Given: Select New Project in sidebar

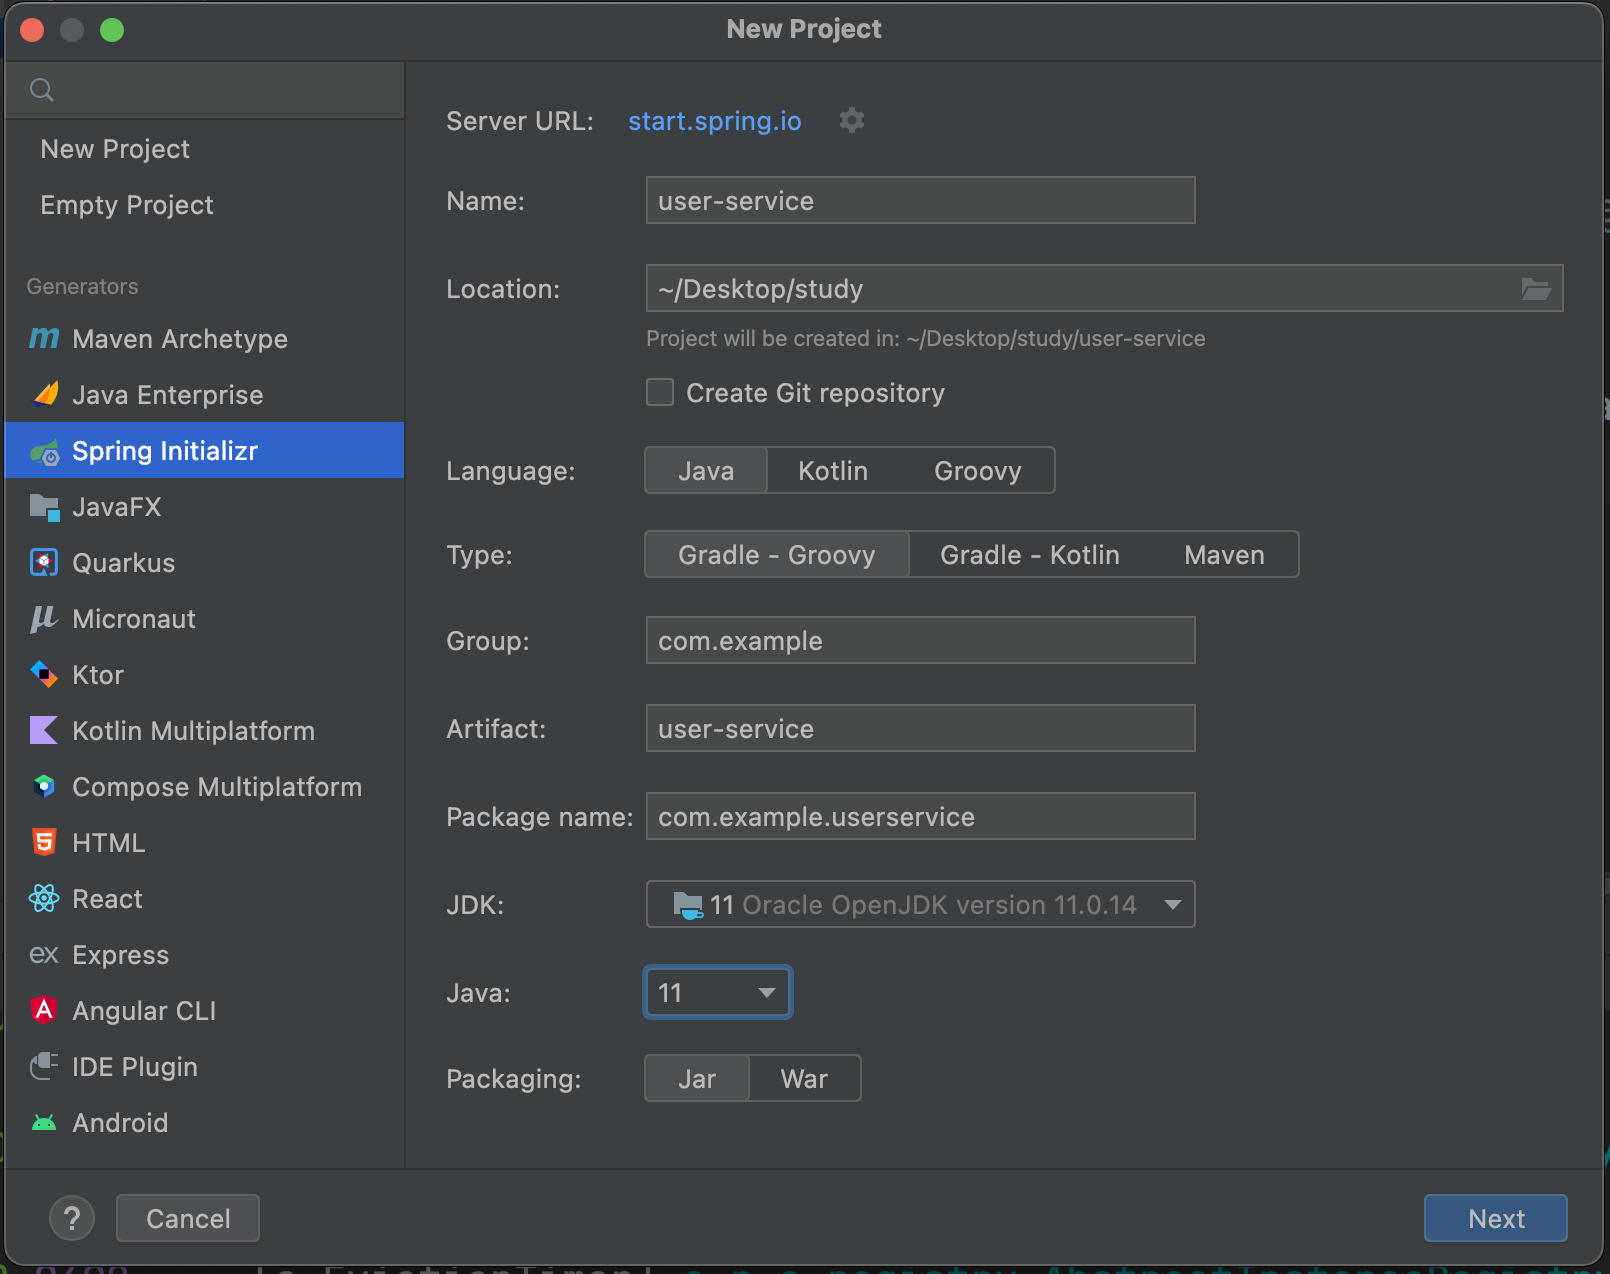Looking at the screenshot, I should point(205,149).
